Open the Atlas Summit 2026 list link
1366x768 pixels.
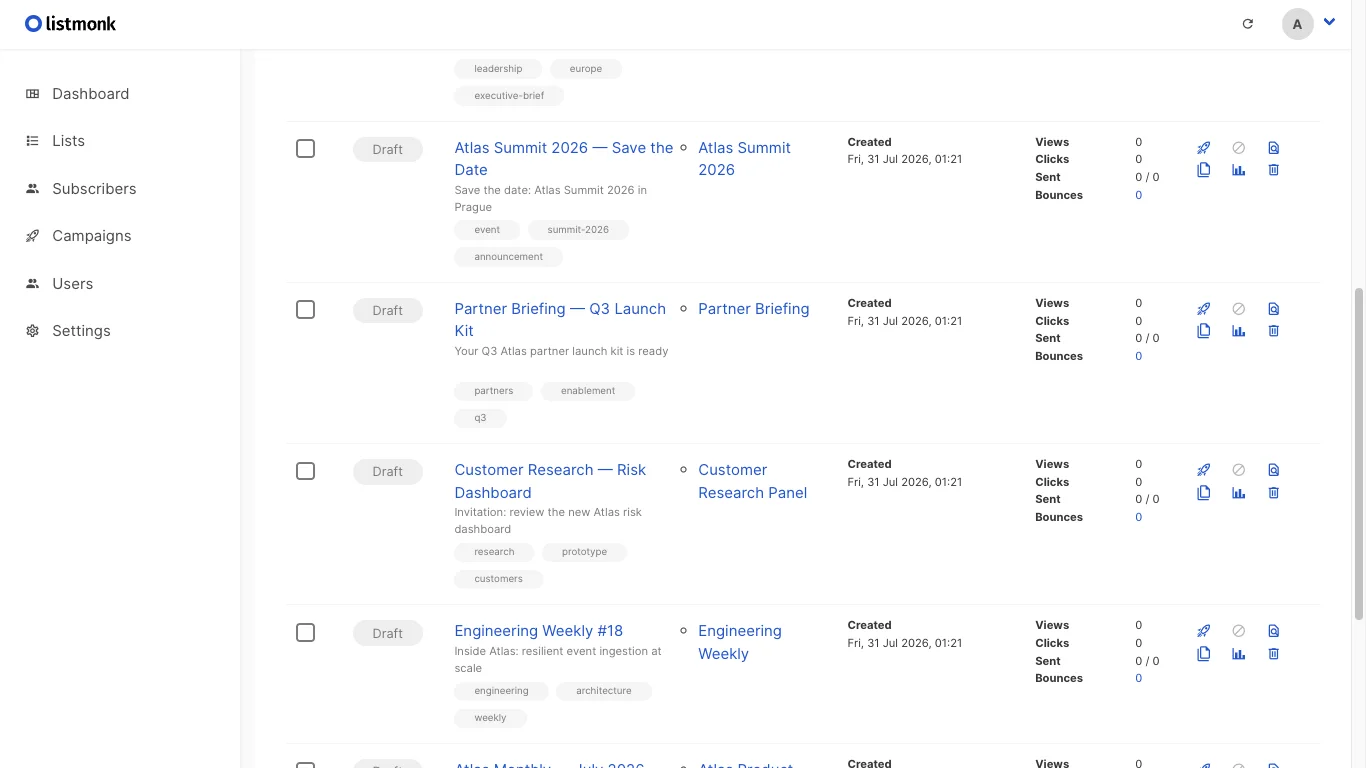(x=744, y=159)
